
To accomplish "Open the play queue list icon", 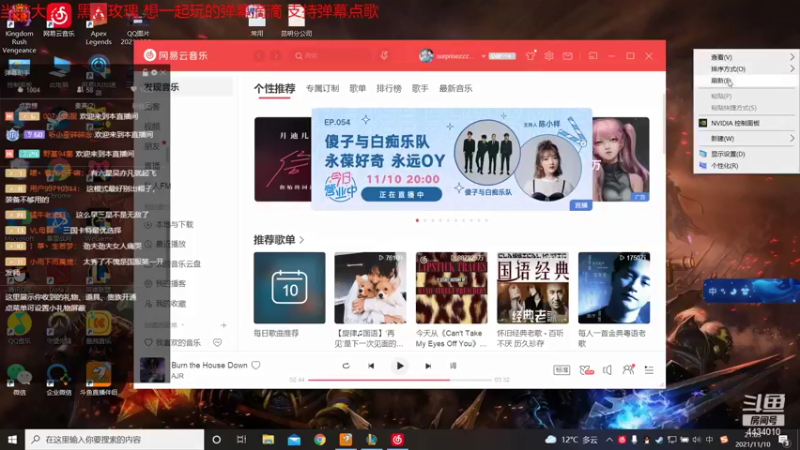I will 649,370.
